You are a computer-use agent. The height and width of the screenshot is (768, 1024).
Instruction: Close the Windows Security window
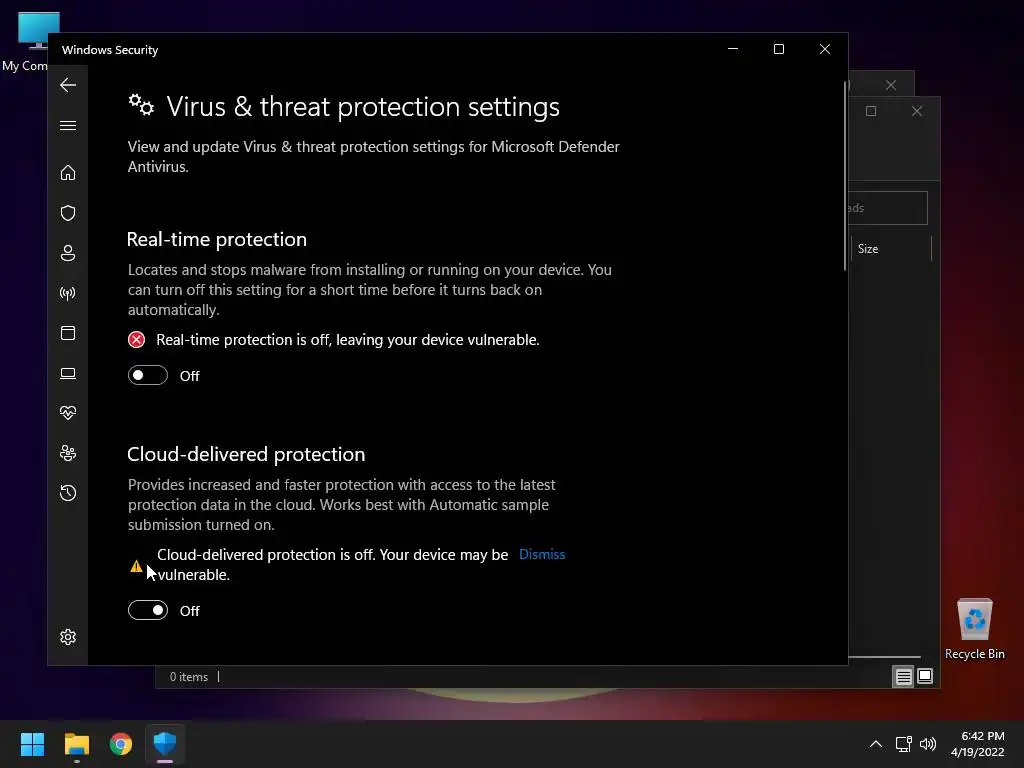[825, 50]
